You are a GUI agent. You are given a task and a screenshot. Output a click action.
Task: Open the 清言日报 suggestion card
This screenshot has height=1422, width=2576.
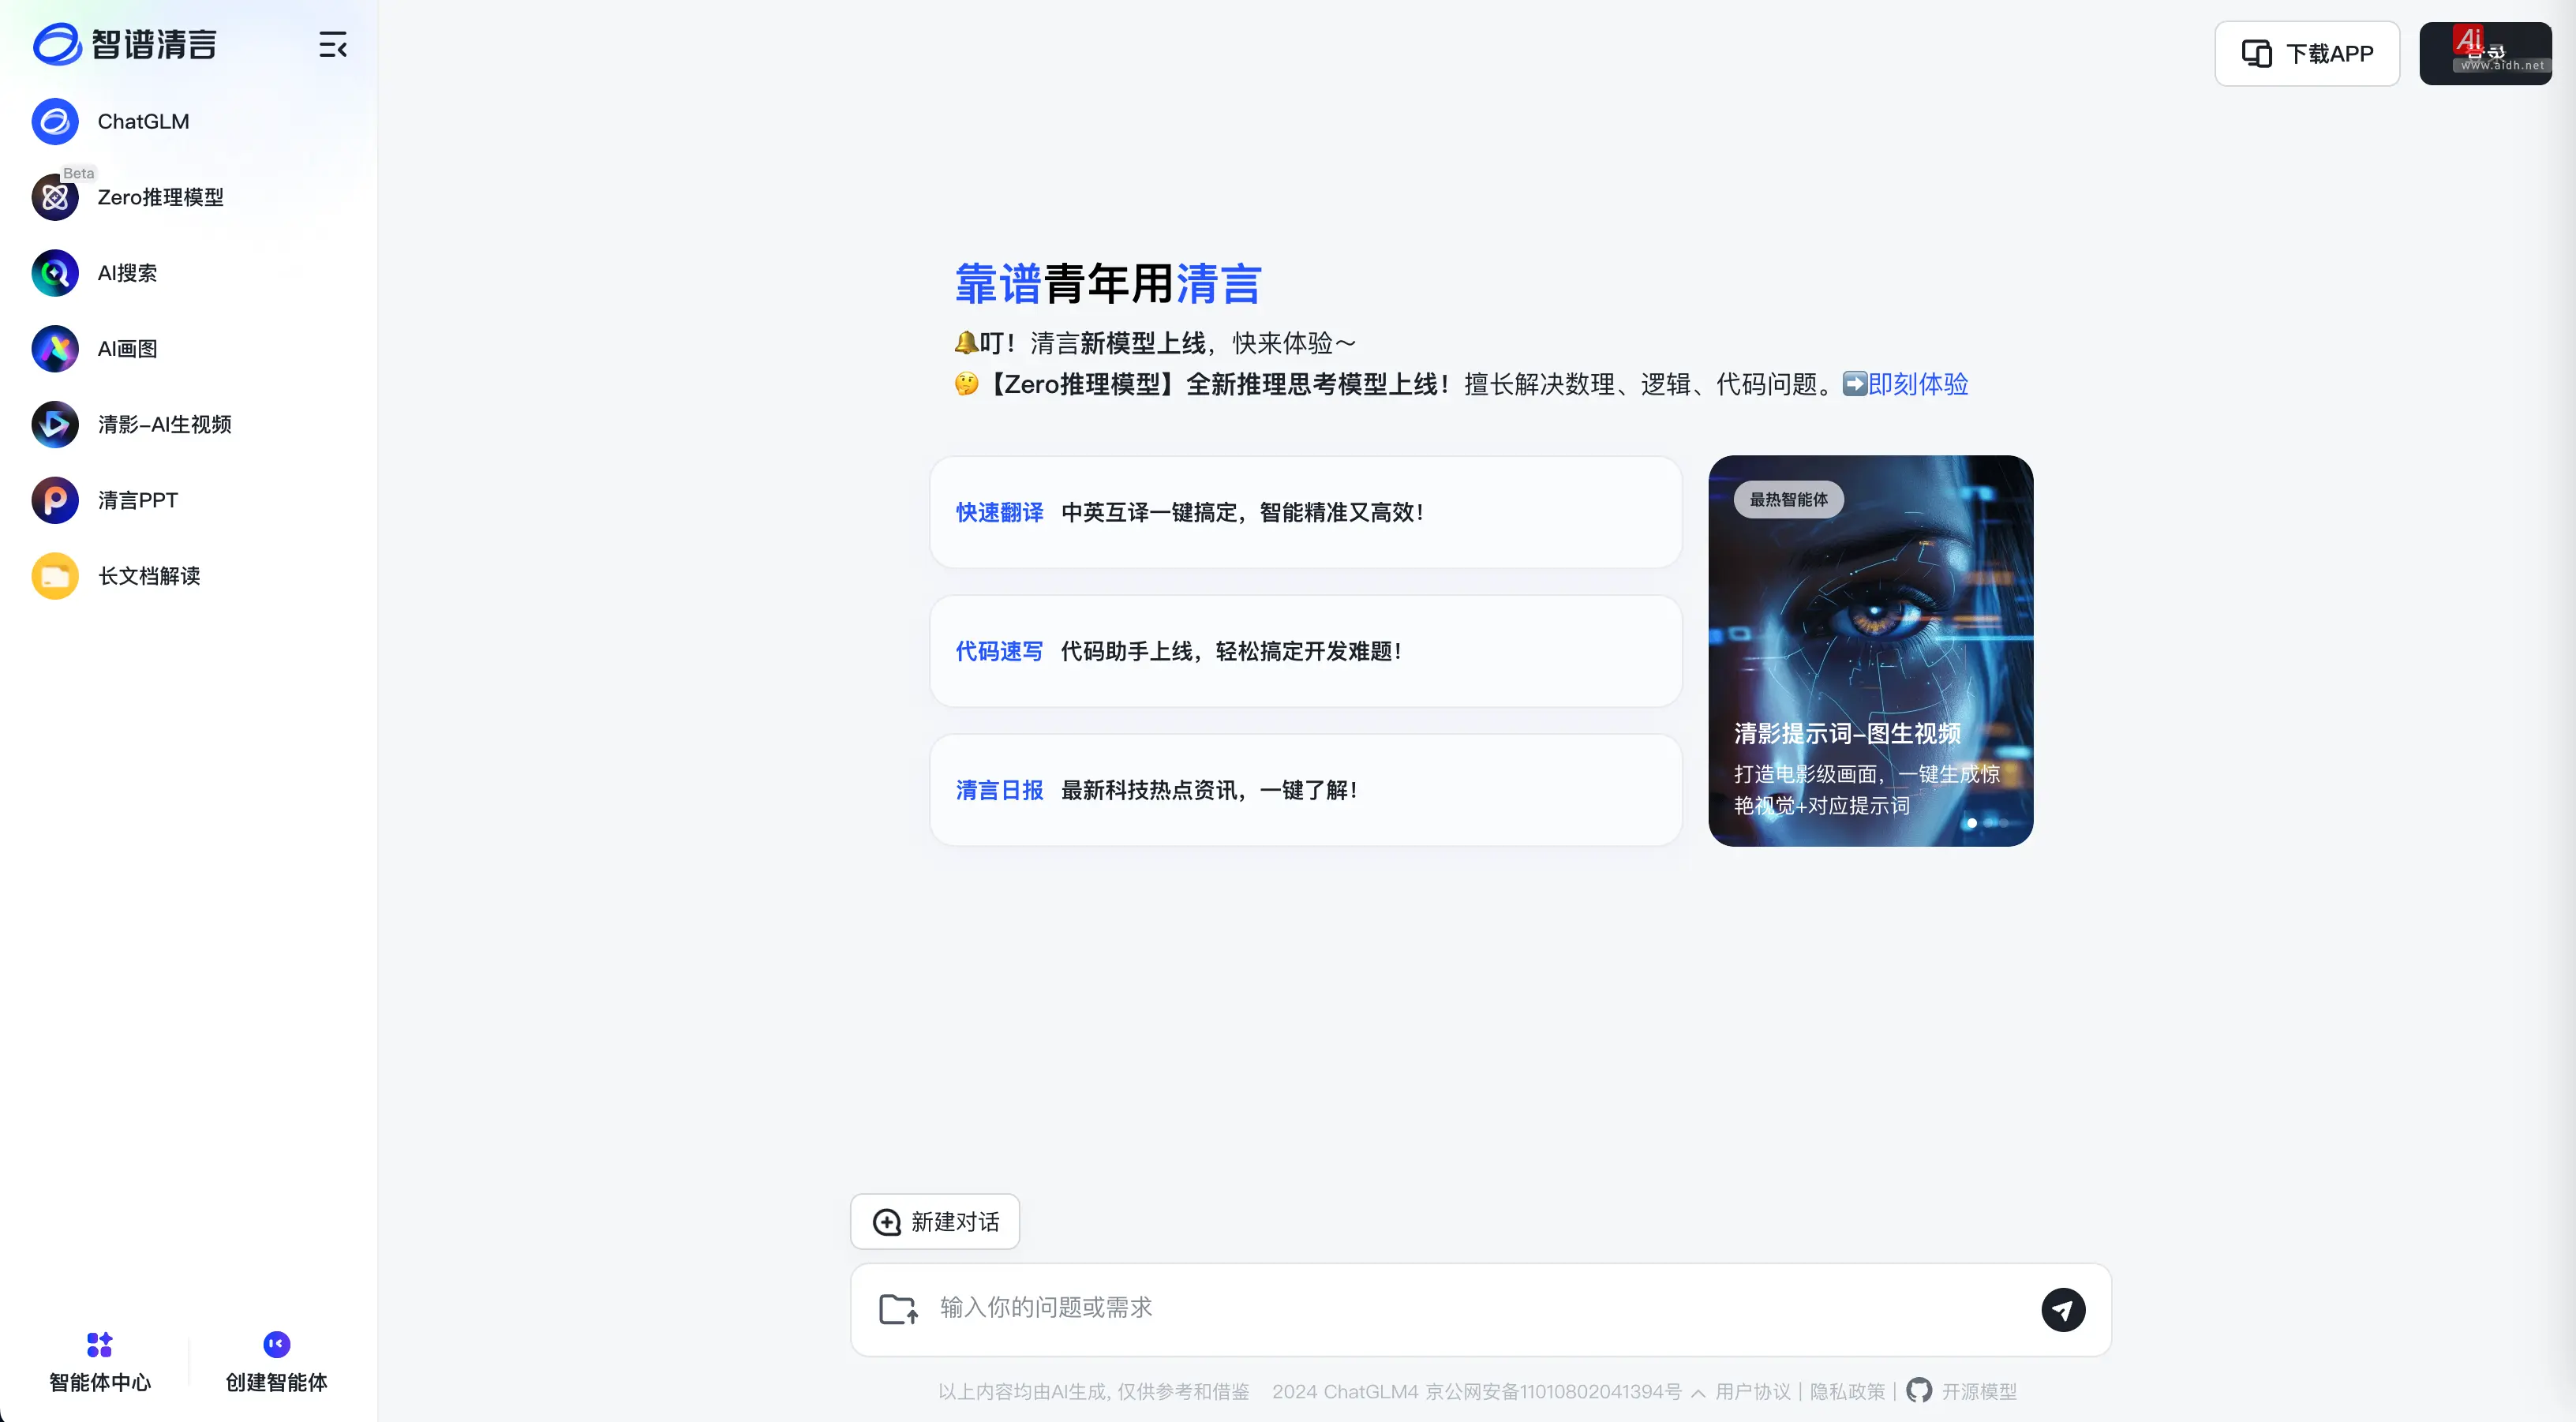click(1306, 790)
